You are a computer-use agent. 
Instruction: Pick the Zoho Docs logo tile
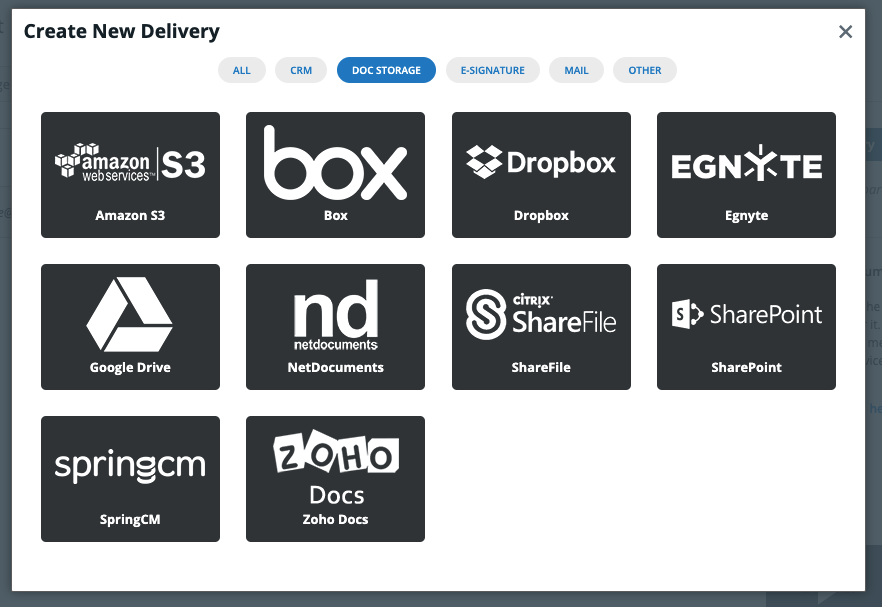click(335, 468)
